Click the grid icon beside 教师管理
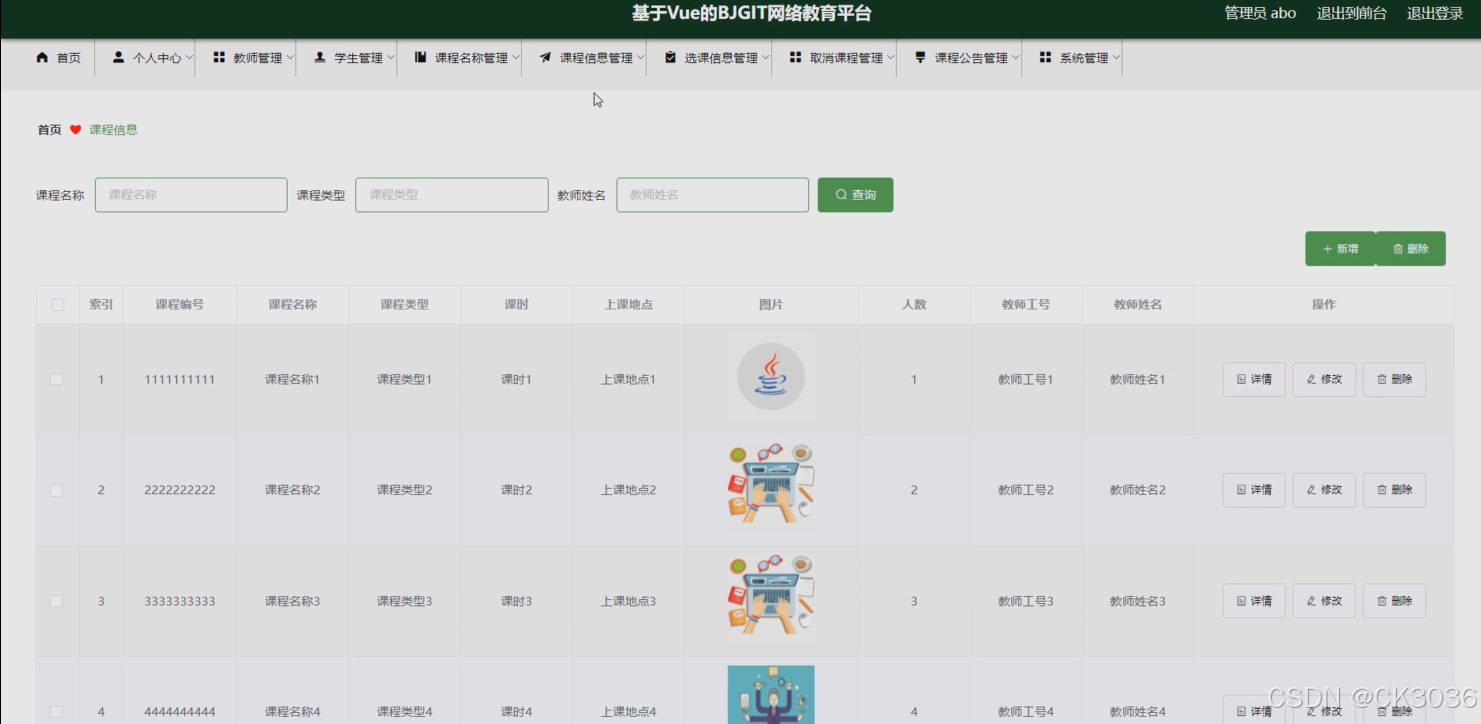1481x724 pixels. 219,58
